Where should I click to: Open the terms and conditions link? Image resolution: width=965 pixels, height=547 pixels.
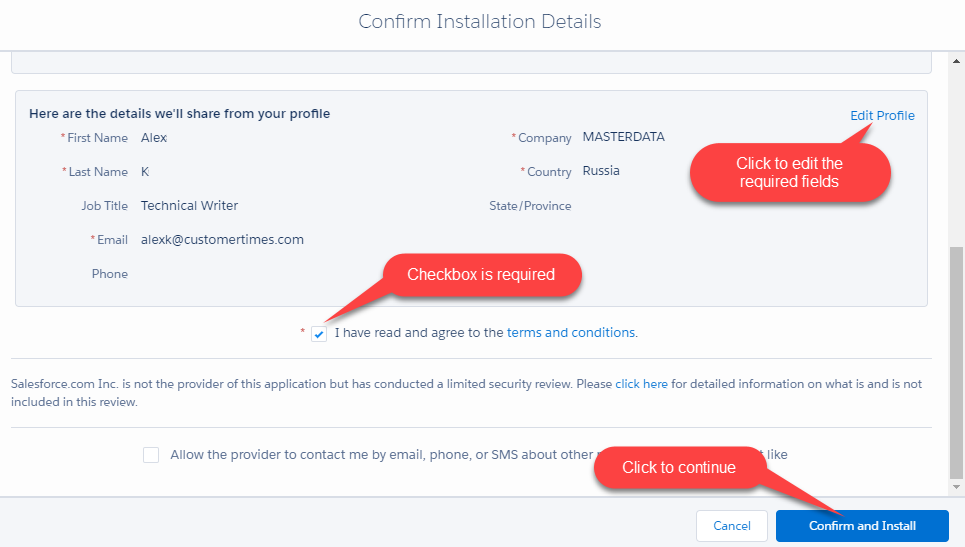click(x=571, y=333)
